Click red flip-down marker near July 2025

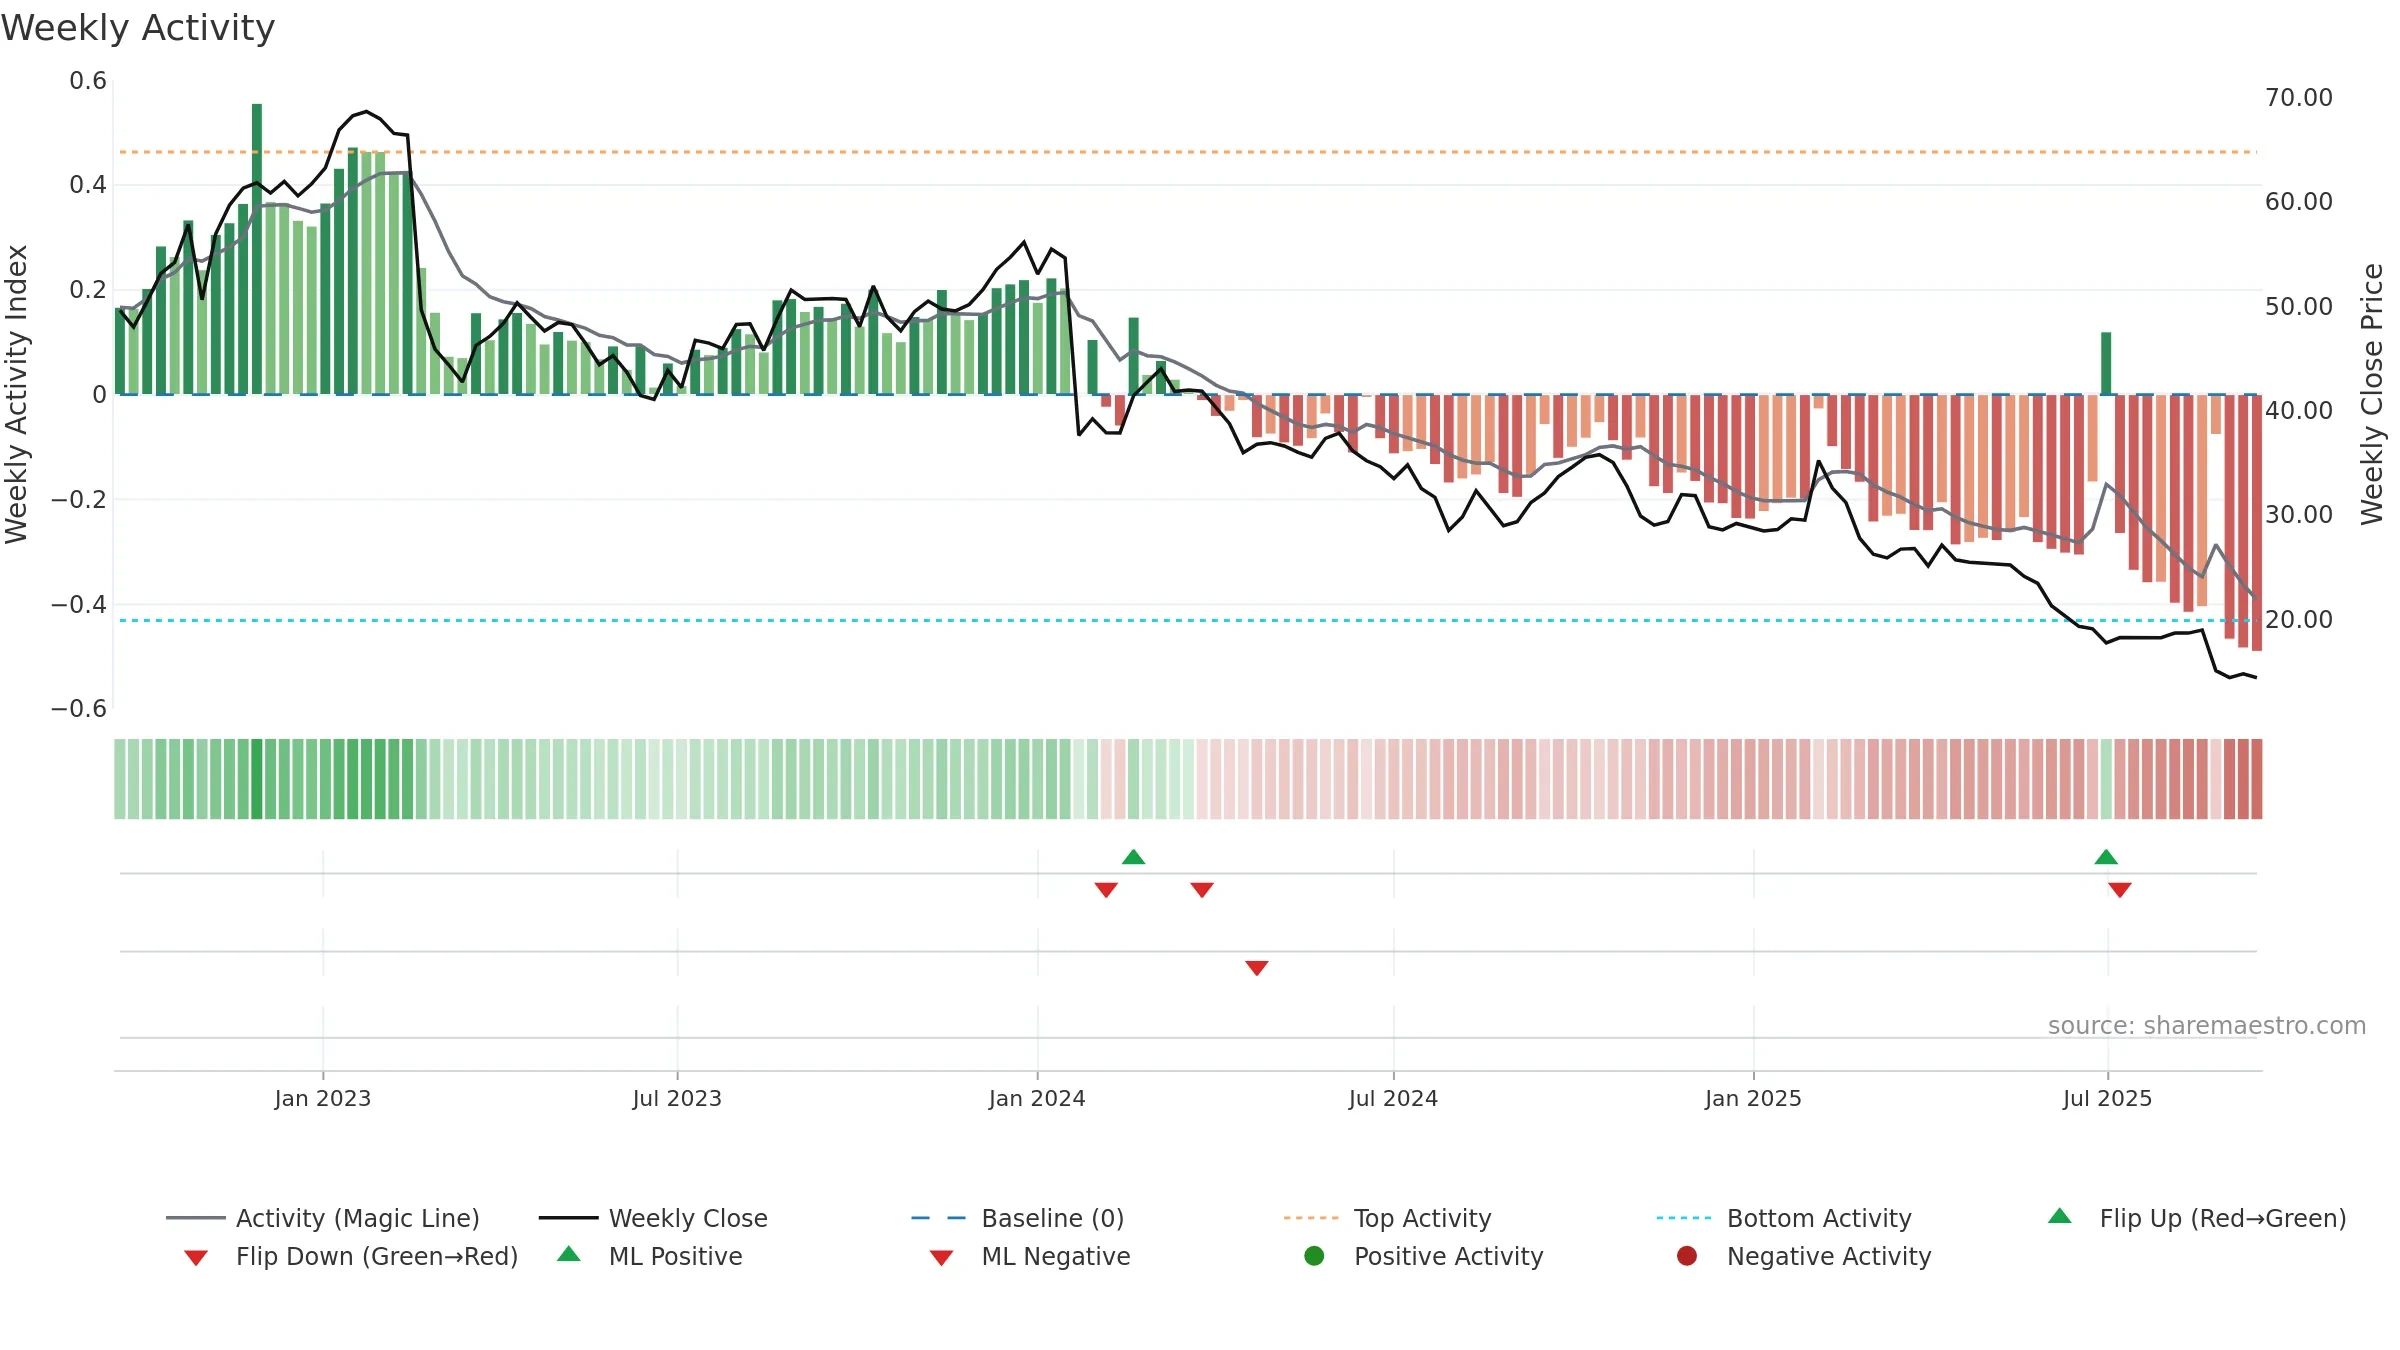(2120, 890)
